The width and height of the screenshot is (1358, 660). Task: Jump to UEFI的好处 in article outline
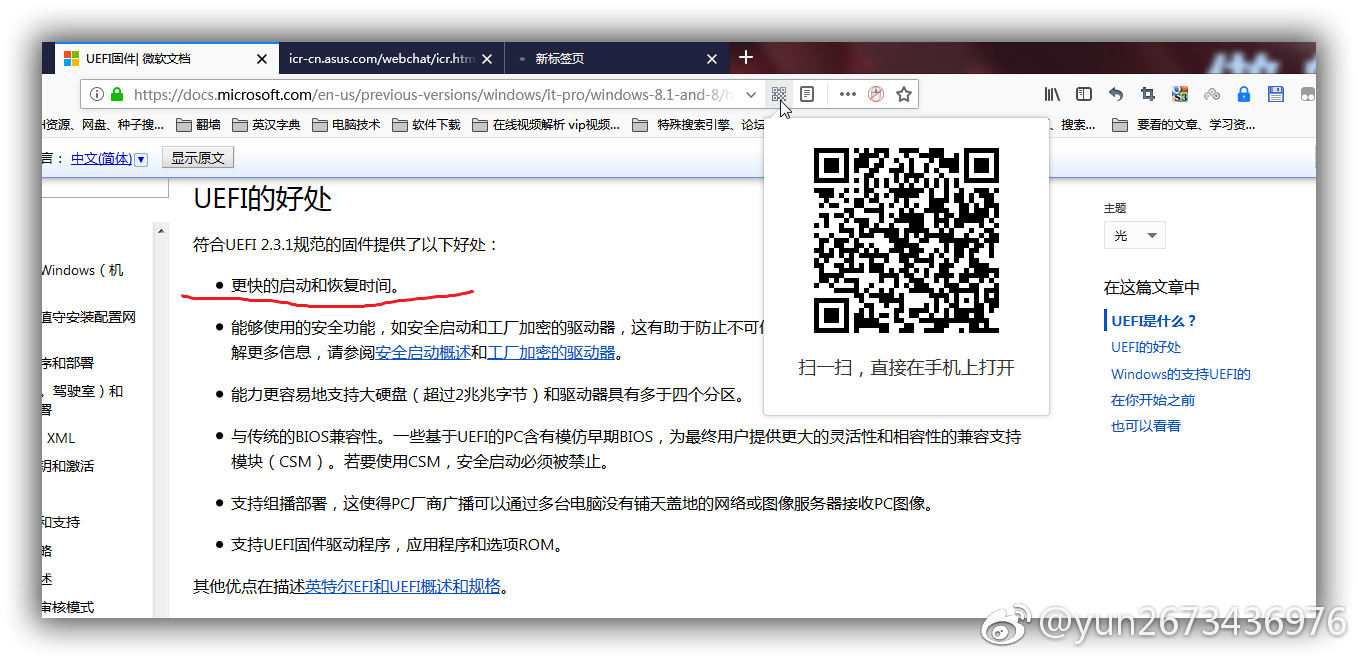tap(1146, 347)
